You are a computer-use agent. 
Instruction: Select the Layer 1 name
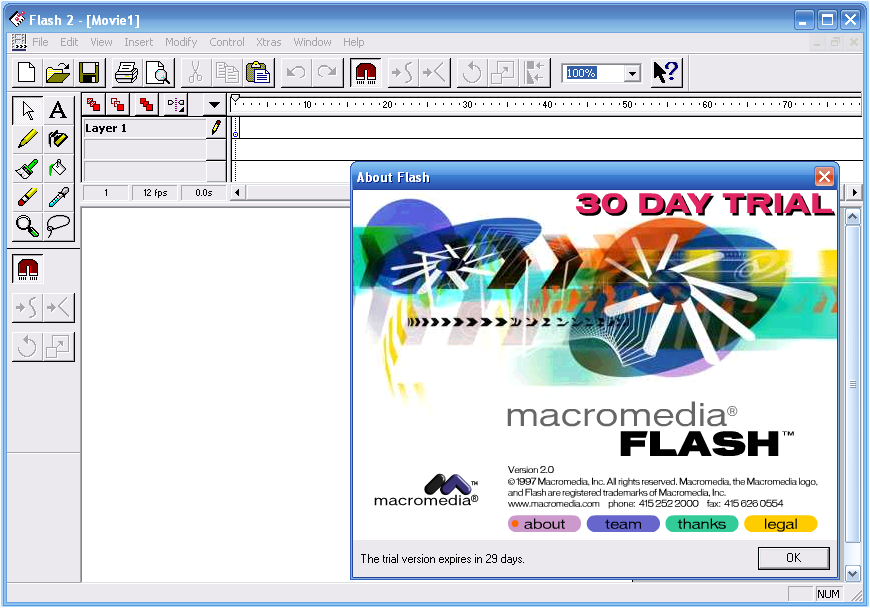(x=106, y=128)
